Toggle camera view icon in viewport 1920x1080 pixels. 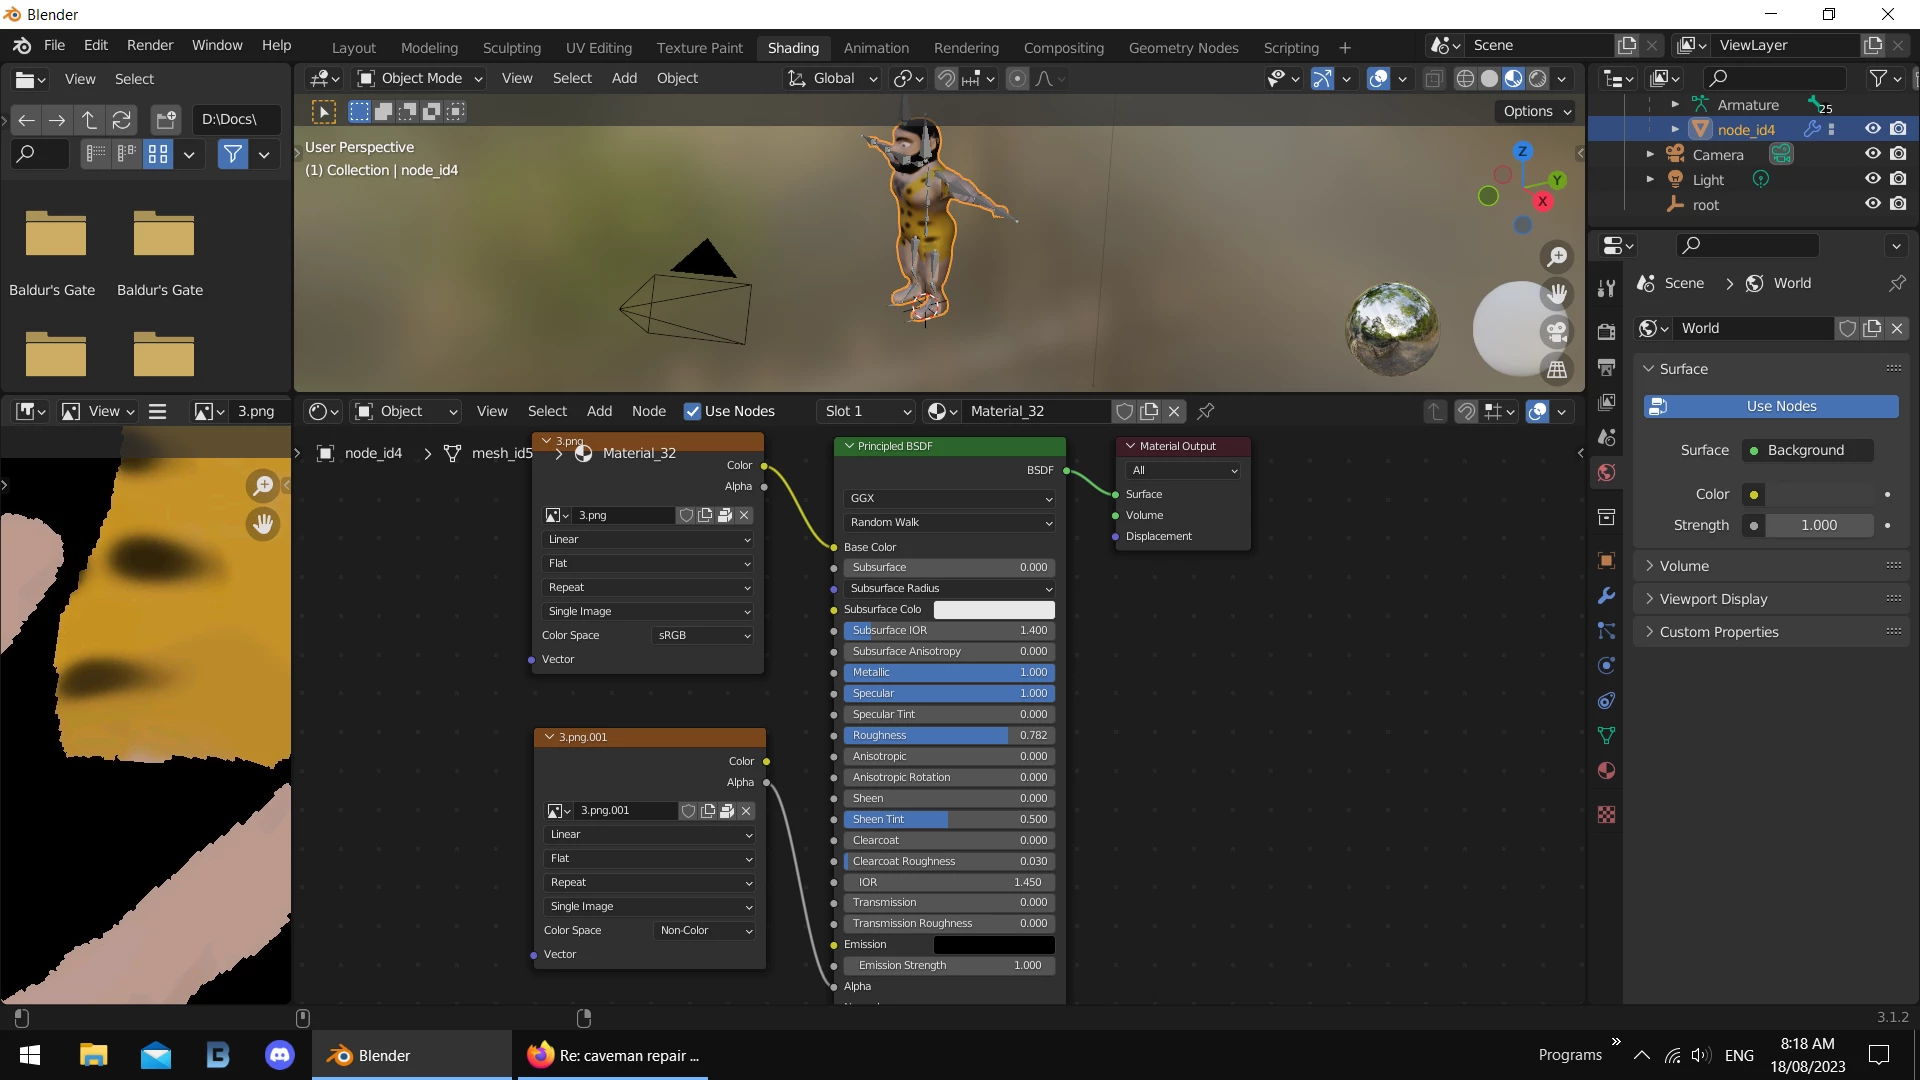tap(1557, 331)
